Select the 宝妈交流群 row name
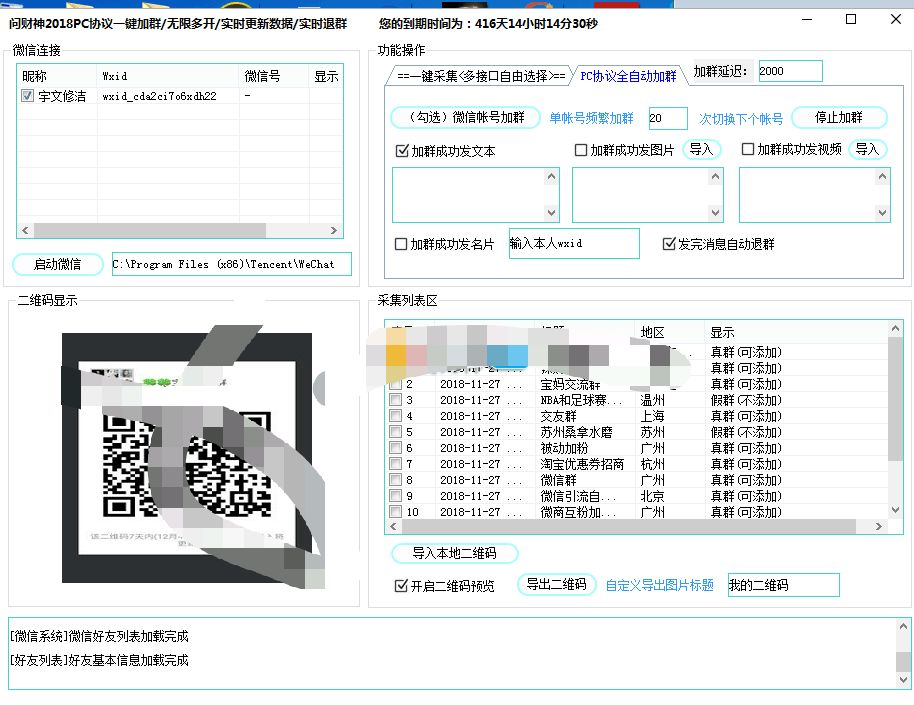Image resolution: width=914 pixels, height=705 pixels. pyautogui.click(x=570, y=384)
